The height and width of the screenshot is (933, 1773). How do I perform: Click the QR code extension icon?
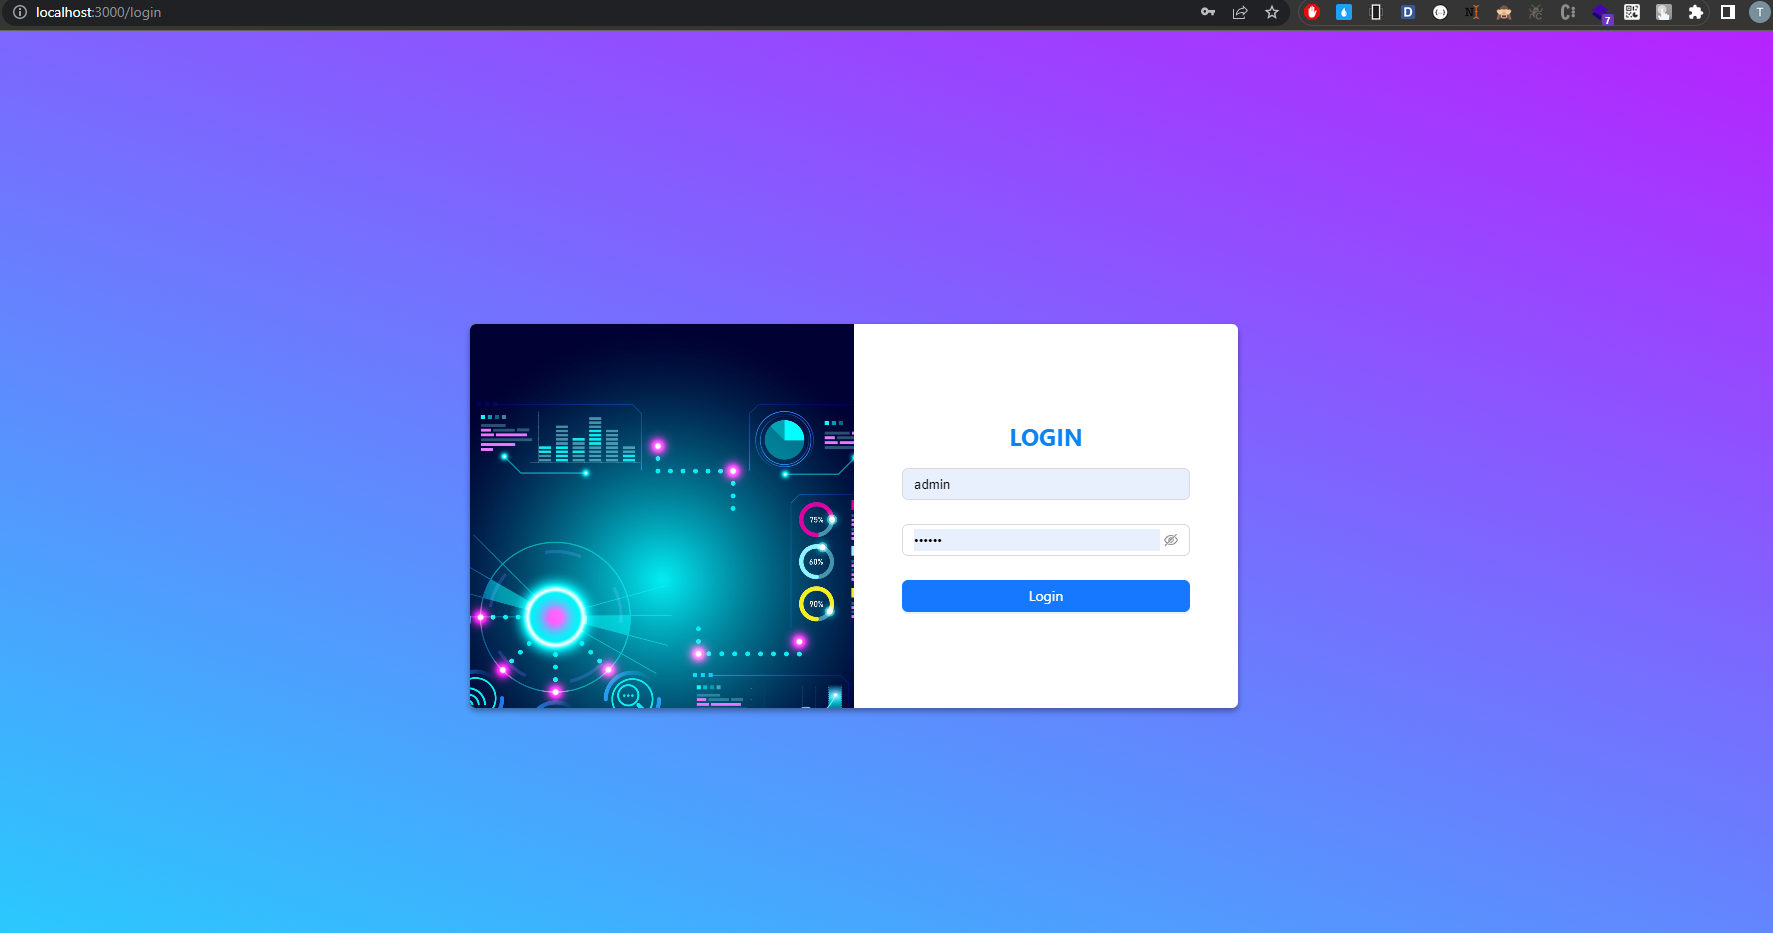point(1631,13)
